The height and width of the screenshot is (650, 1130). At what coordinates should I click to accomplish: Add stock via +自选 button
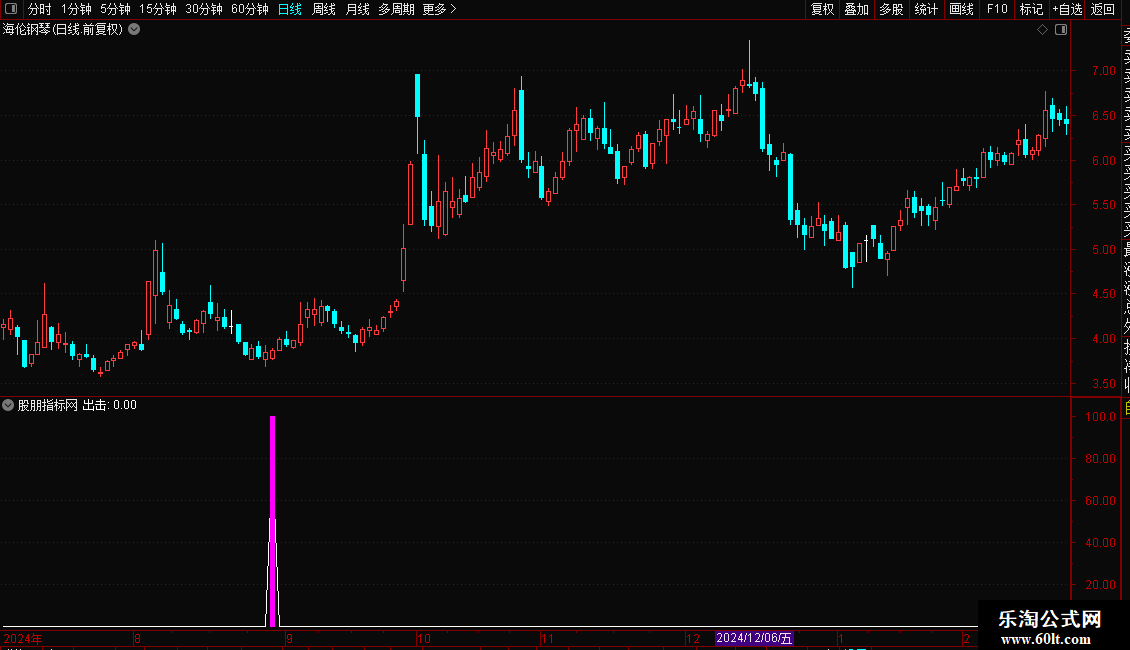pos(1067,9)
